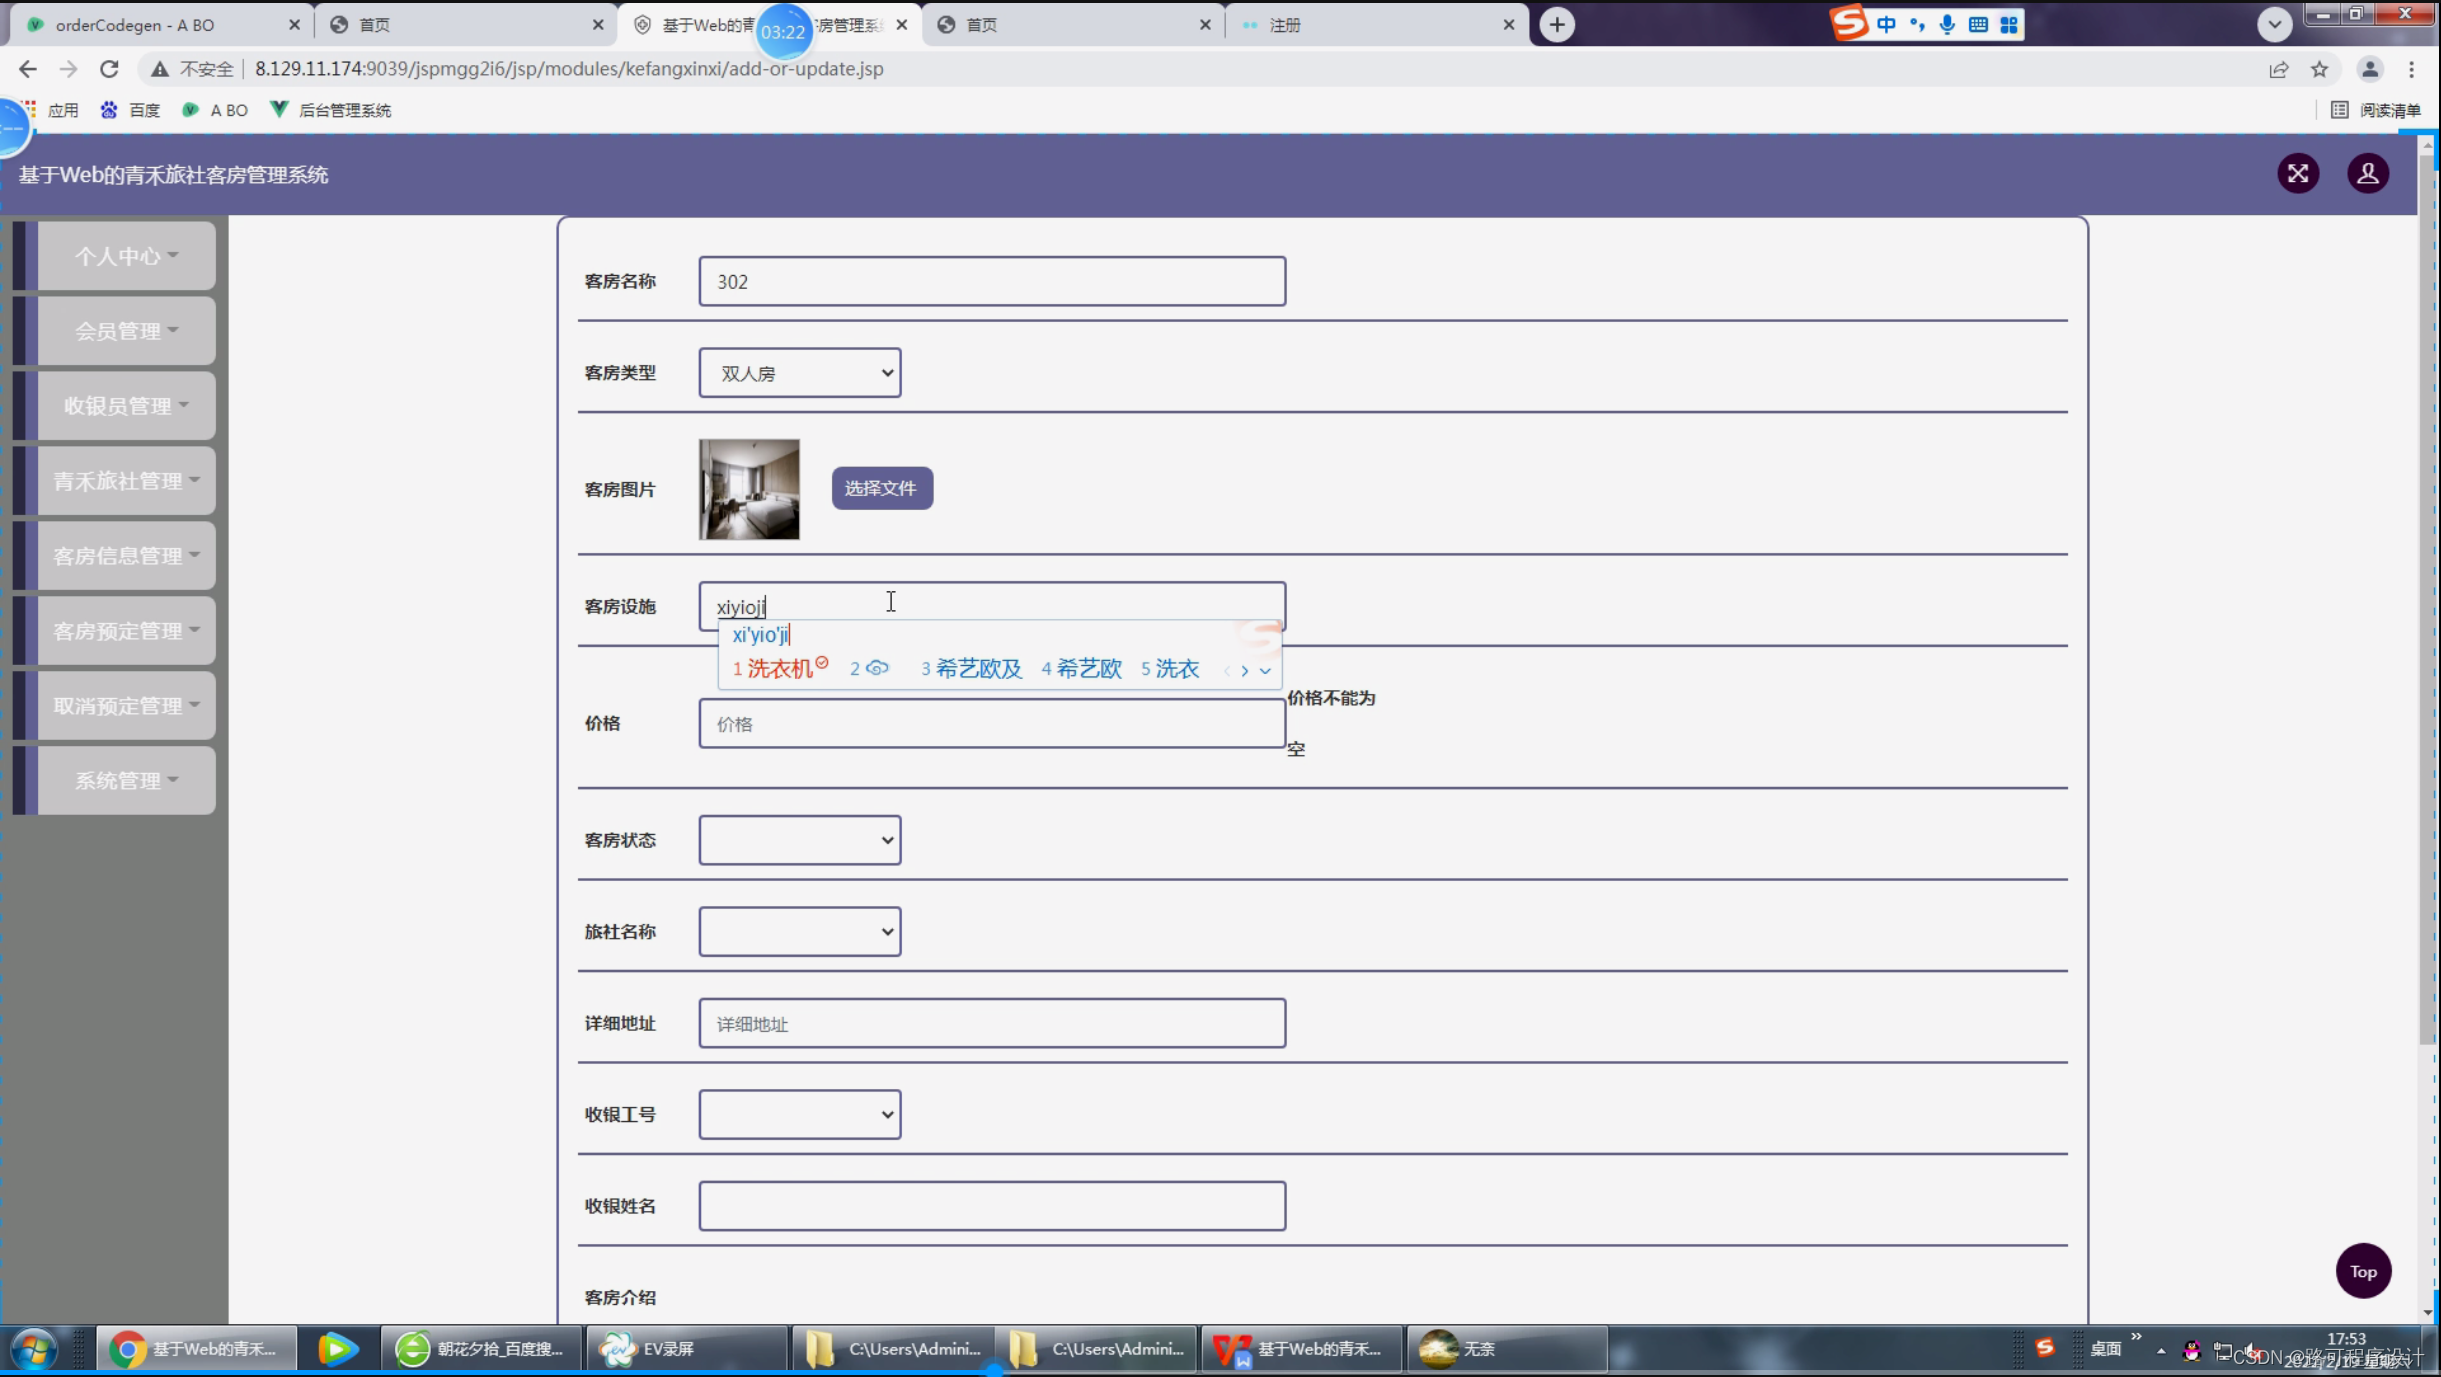2441x1377 pixels.
Task: Expand IME candidate list arrow
Action: [x=1265, y=671]
